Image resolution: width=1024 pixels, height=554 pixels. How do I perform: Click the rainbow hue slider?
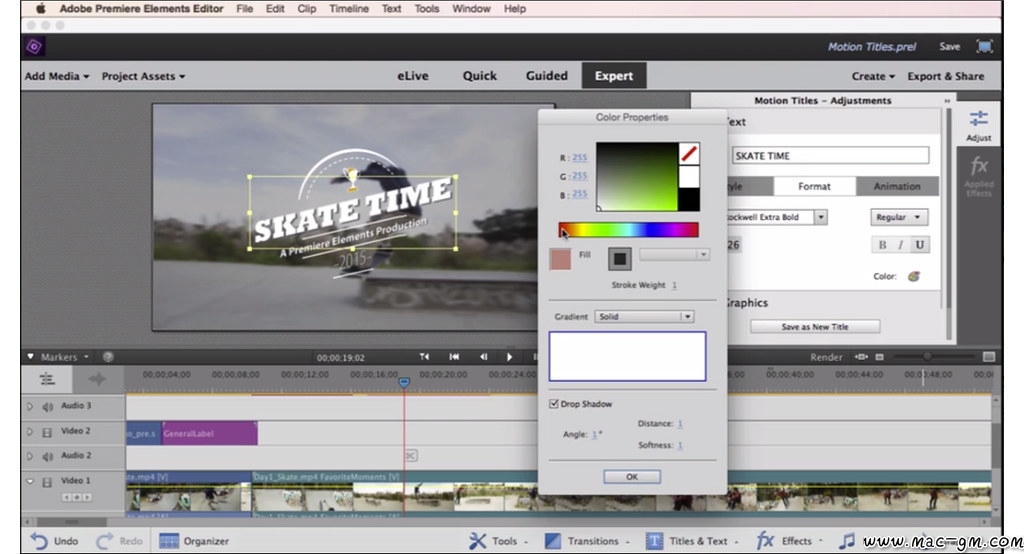[x=628, y=229]
